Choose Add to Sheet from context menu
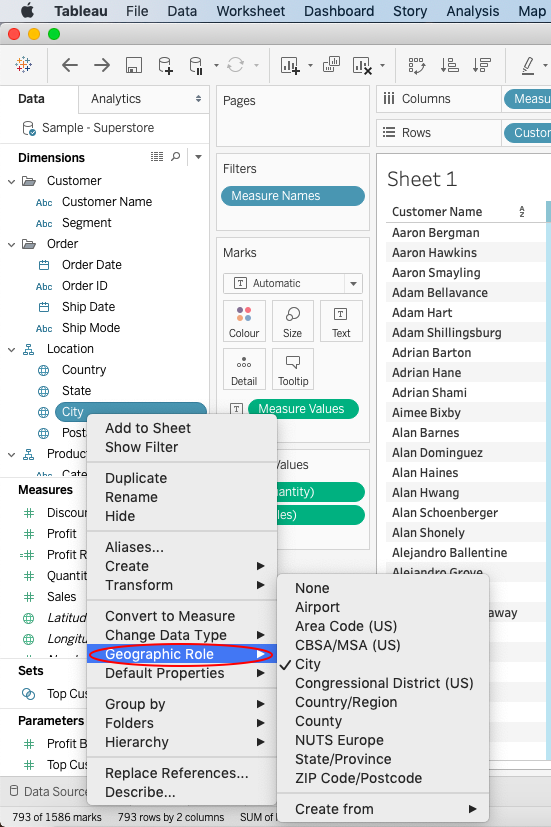The height and width of the screenshot is (827, 551). 148,428
